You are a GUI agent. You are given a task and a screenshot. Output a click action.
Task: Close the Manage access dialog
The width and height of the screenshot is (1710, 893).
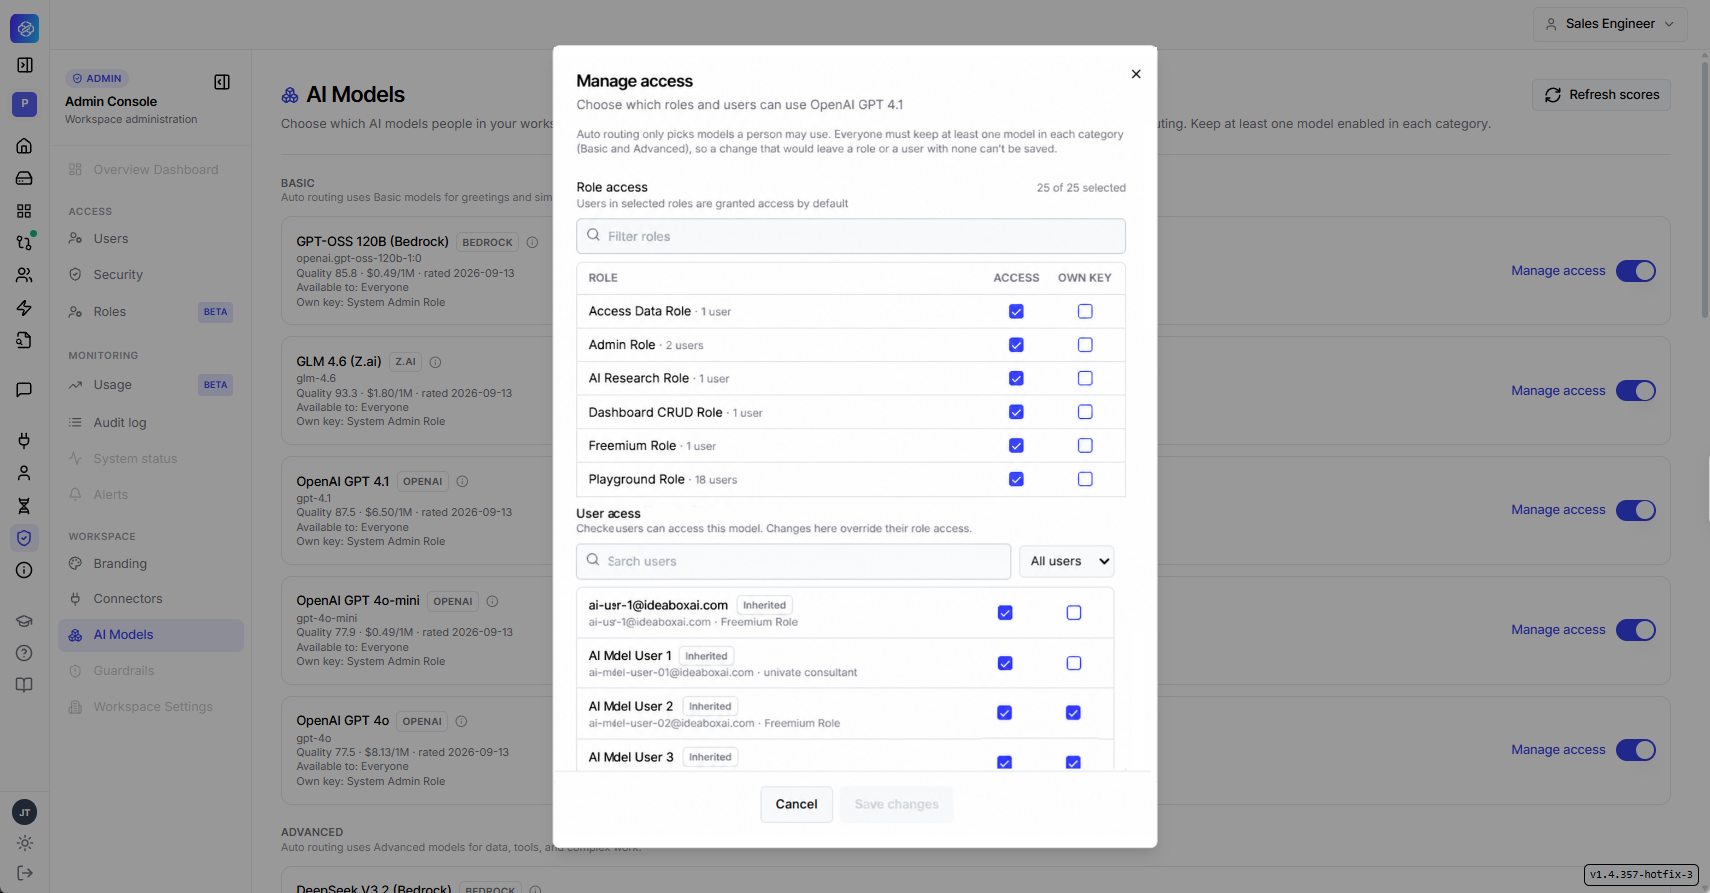(x=1136, y=74)
